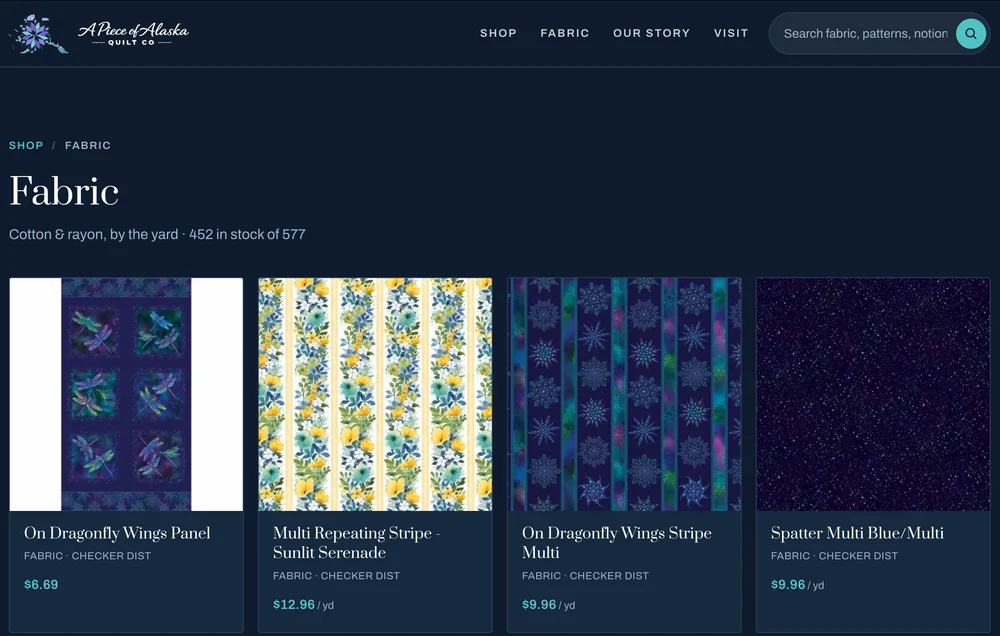Open On Dragonfly Wings Stripe Multi image
1000x636 pixels.
pos(624,394)
